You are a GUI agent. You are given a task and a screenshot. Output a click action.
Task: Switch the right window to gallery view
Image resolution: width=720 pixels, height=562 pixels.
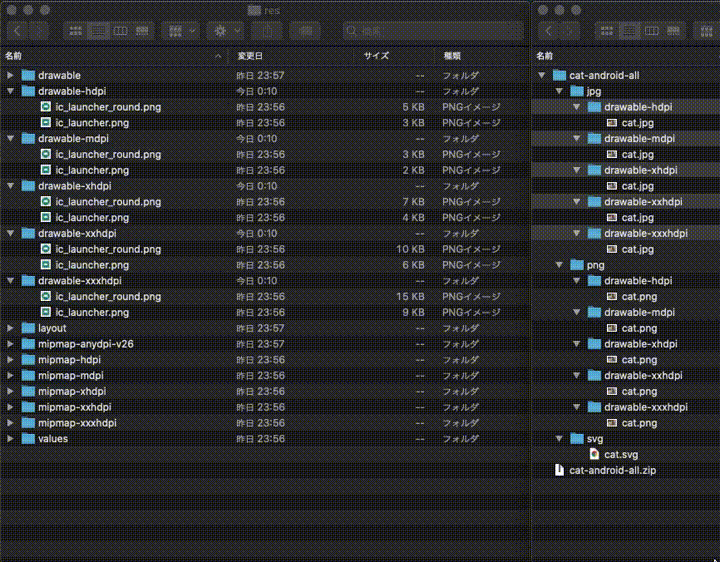(674, 31)
